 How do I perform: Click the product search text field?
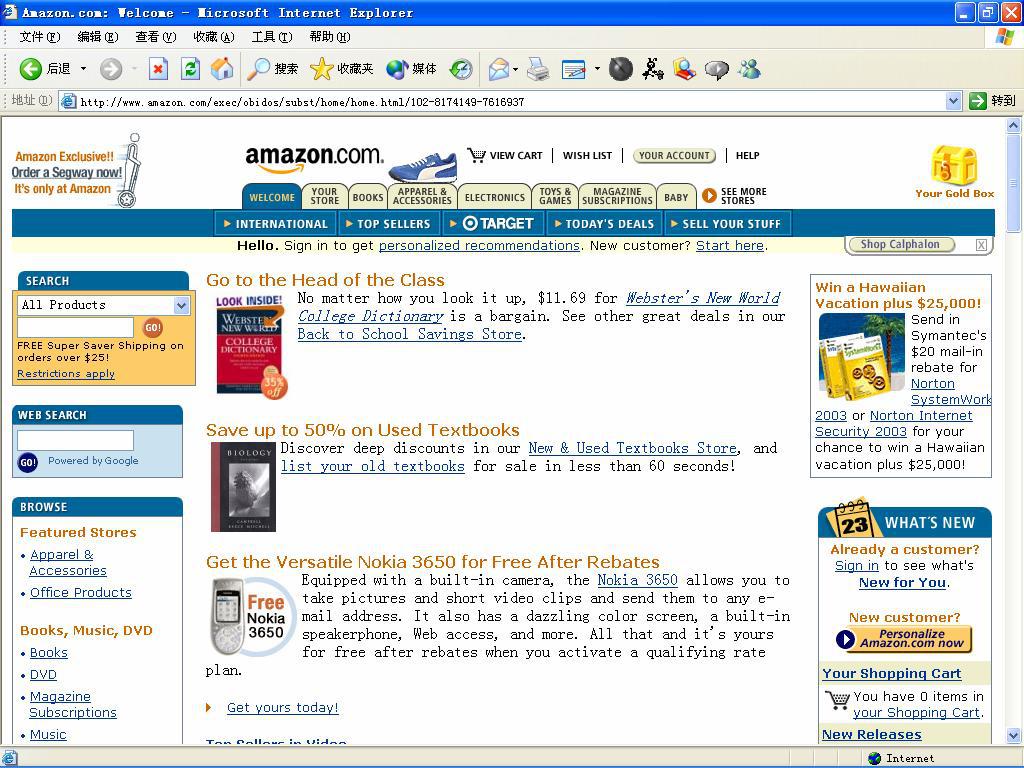click(75, 327)
